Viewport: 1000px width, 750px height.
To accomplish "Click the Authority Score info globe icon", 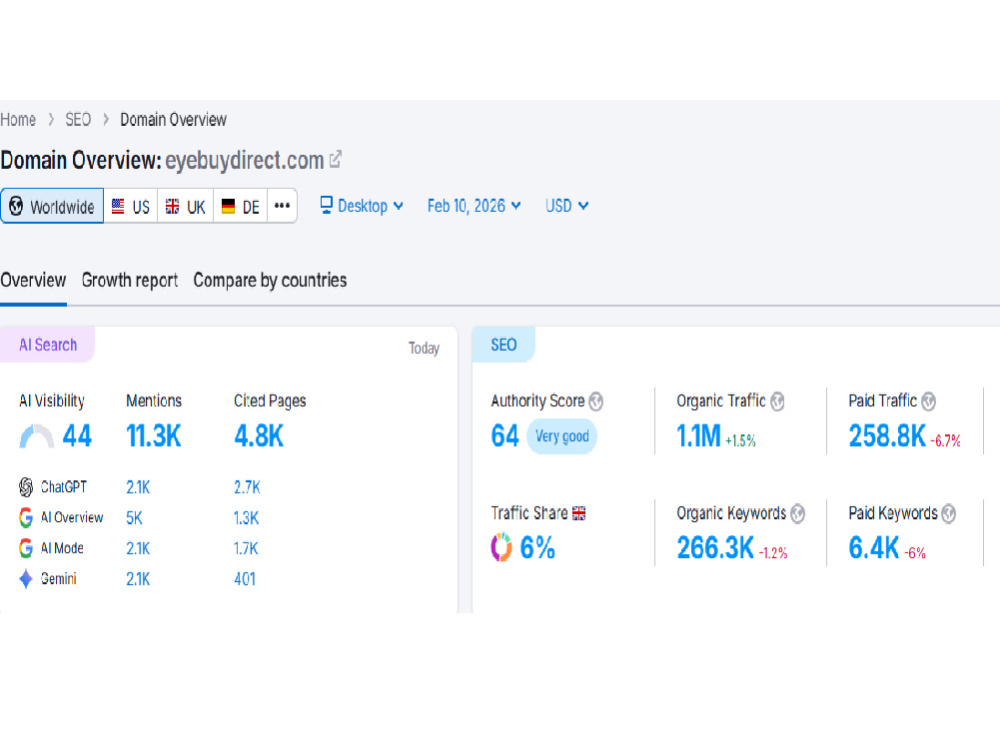I will click(x=596, y=401).
